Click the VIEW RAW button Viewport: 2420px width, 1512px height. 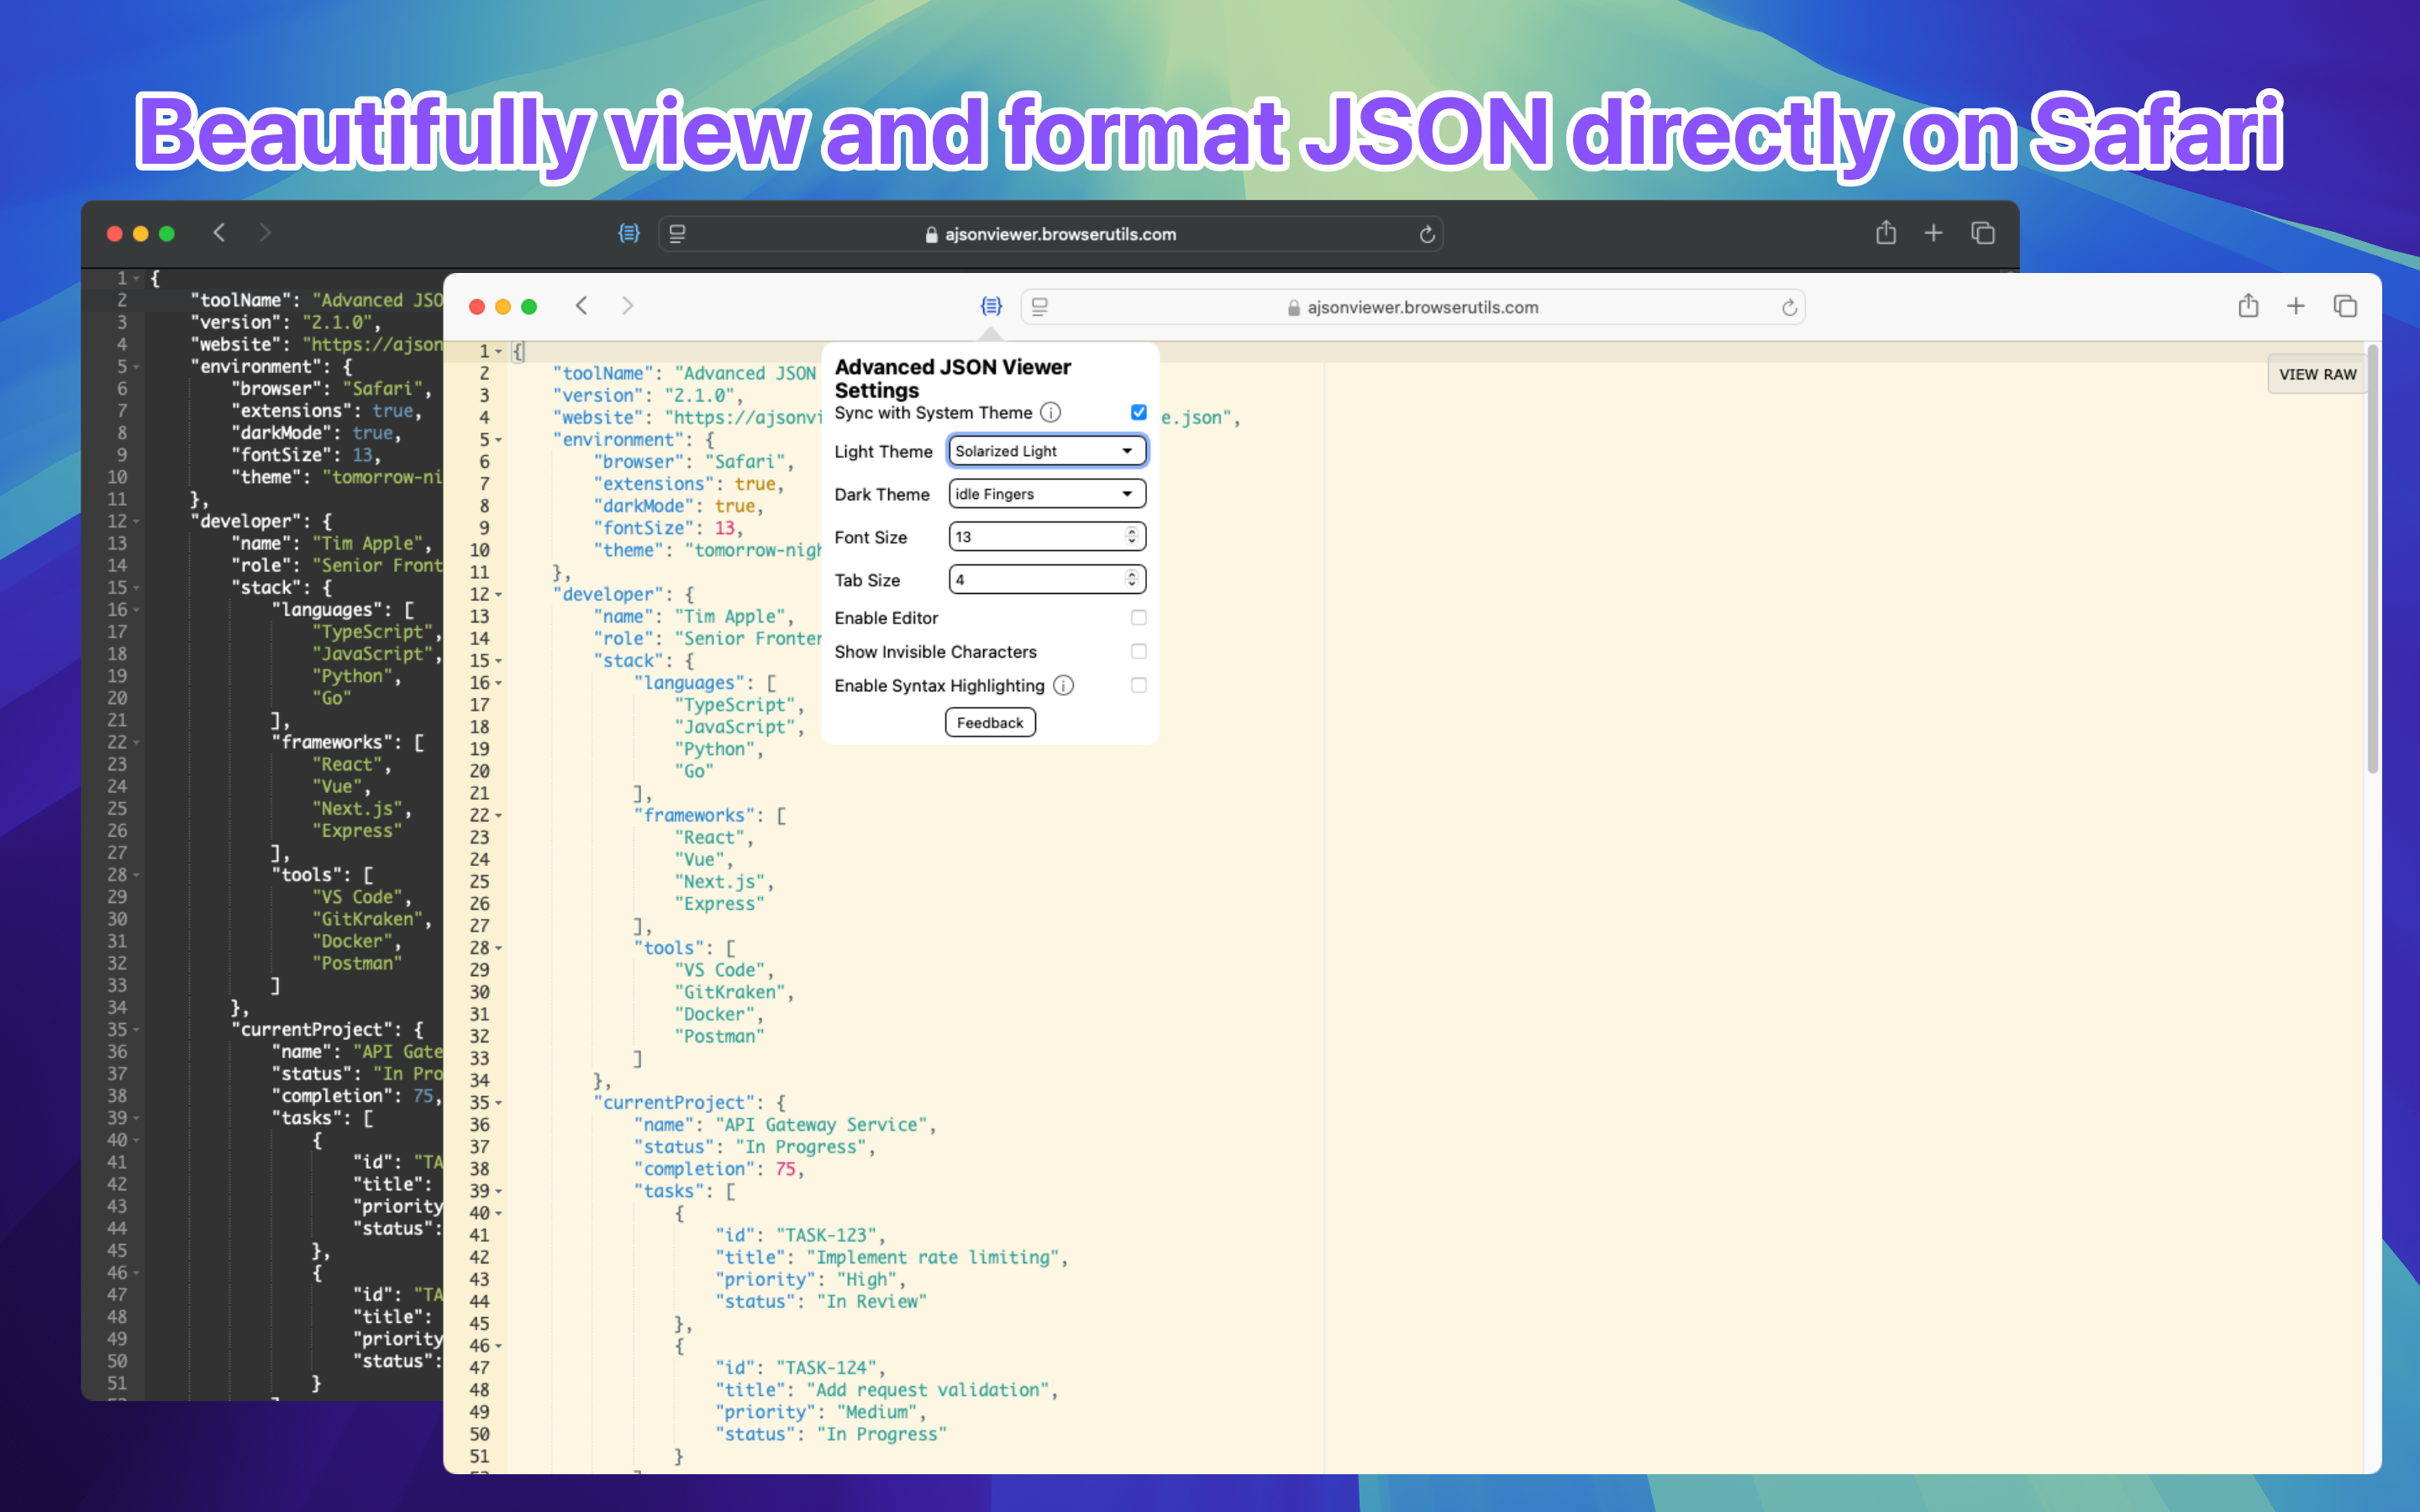(2317, 374)
